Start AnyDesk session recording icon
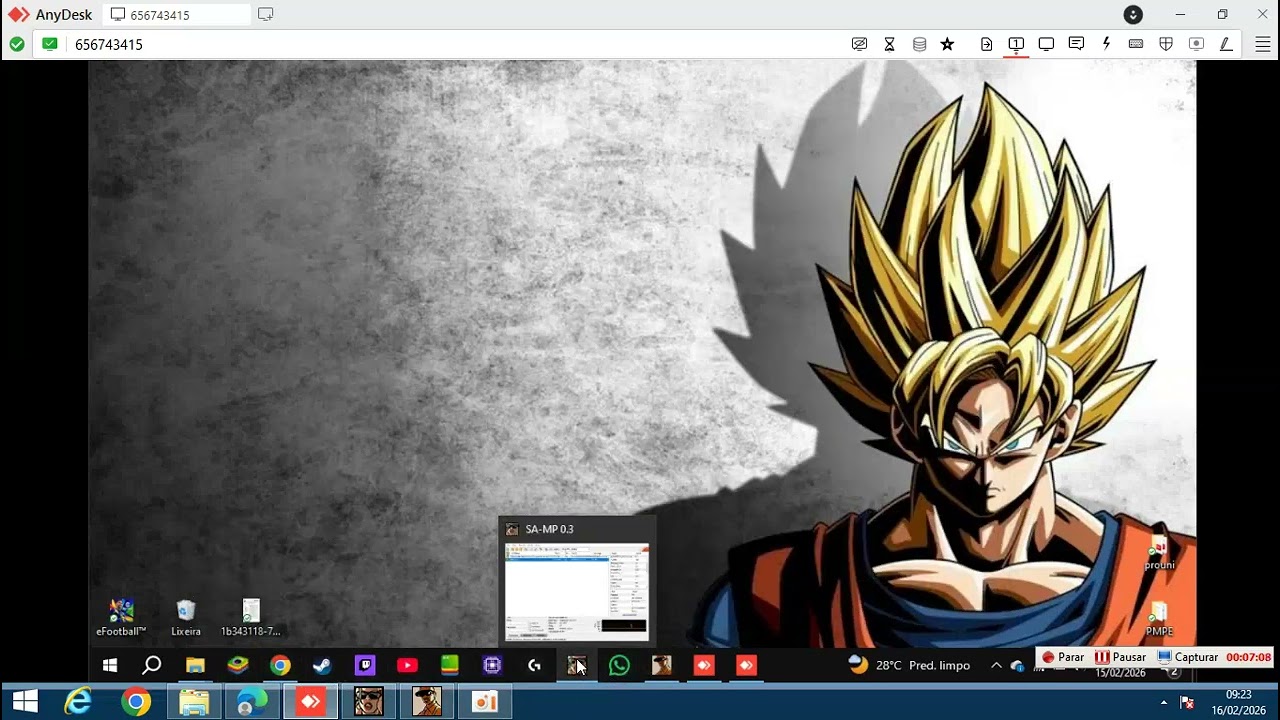Viewport: 1280px width, 720px height. (1196, 44)
